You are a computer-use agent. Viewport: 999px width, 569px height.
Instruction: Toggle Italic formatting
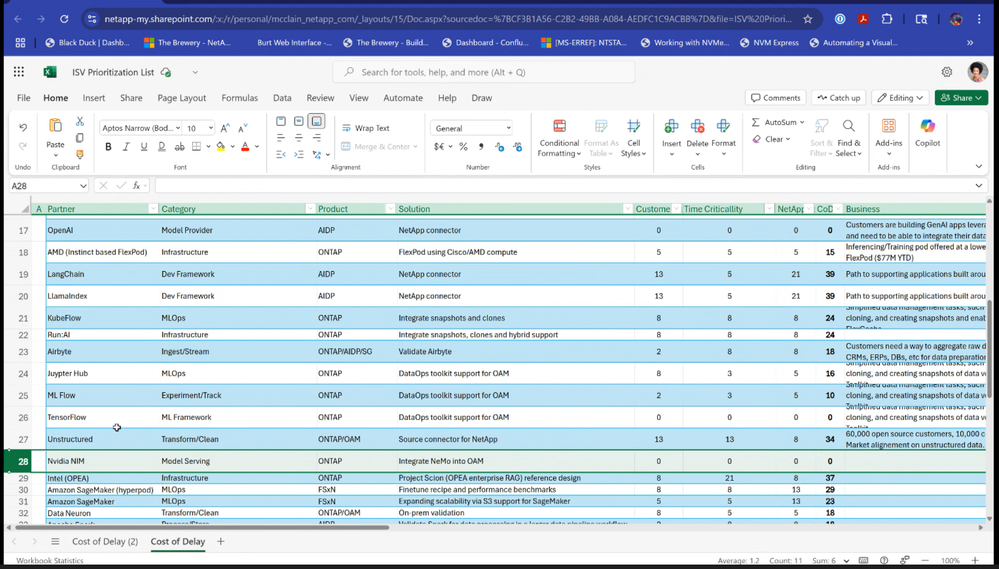126,147
